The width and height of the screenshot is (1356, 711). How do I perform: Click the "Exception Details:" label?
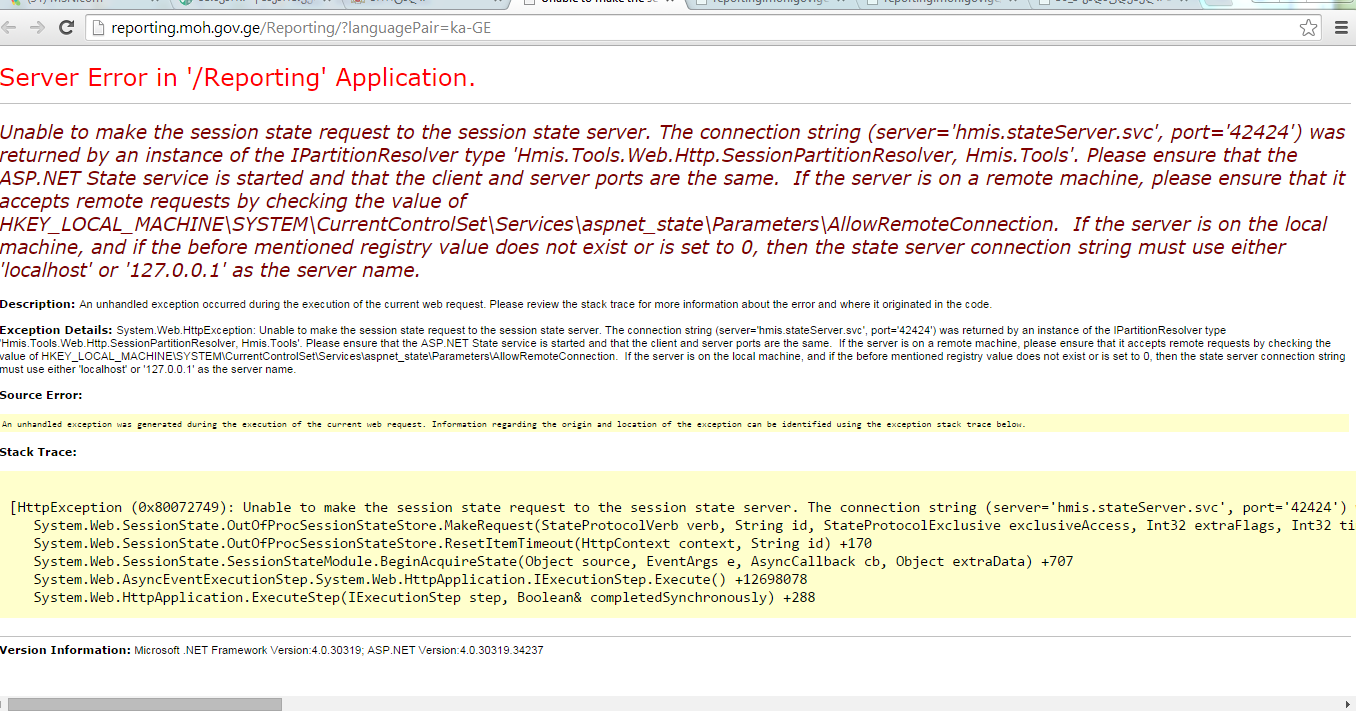click(56, 330)
